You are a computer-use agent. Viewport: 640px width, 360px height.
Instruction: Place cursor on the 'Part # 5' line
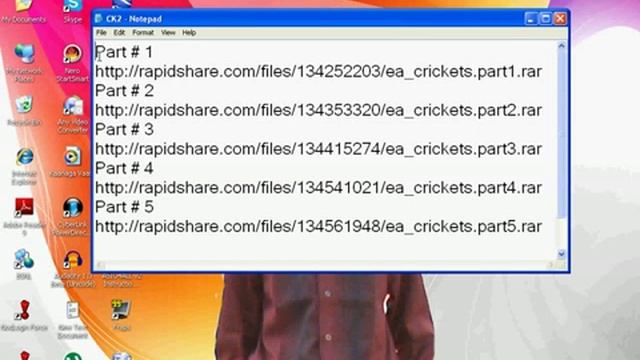coord(124,207)
